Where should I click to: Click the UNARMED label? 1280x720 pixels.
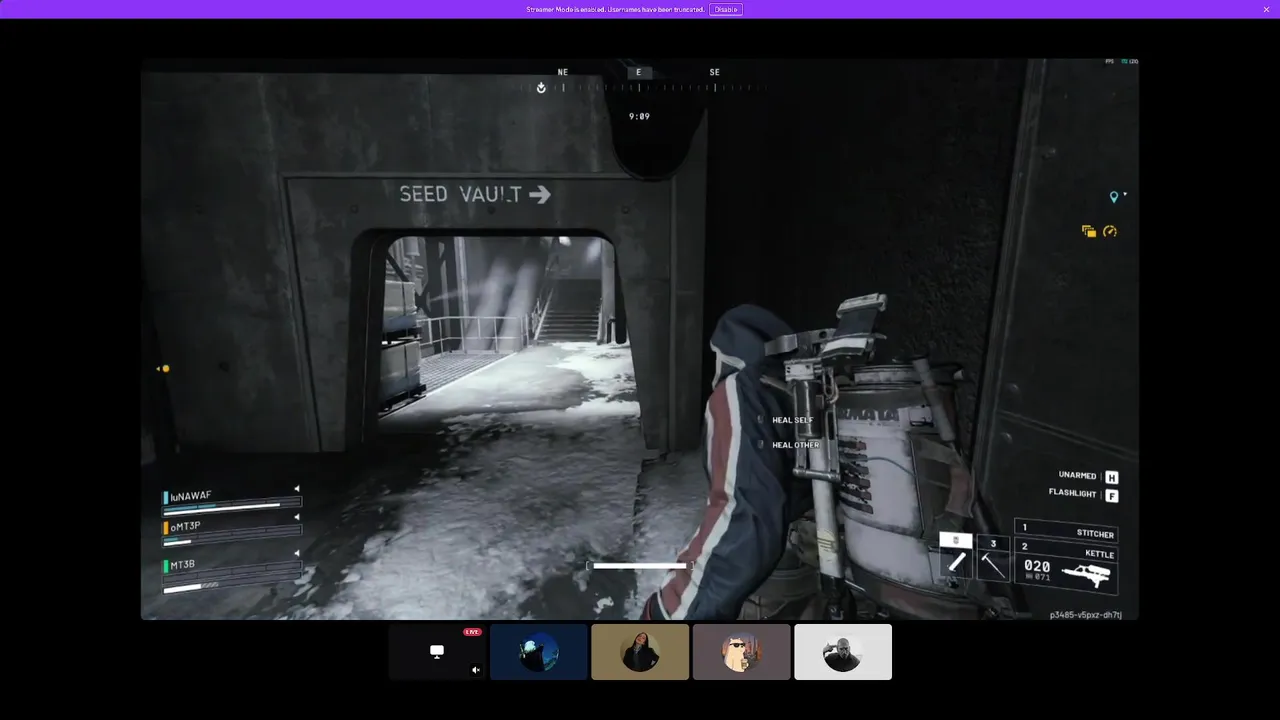pos(1077,476)
